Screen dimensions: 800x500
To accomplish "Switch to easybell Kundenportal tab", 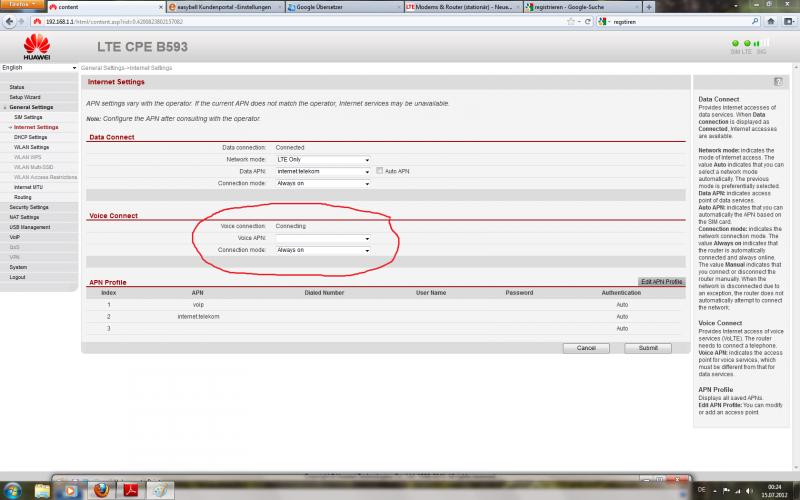I will (x=224, y=7).
